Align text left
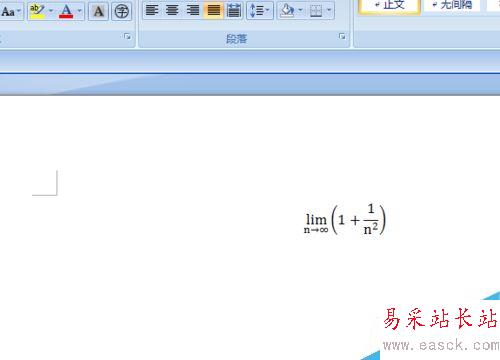Screen dimensions: 500x360 click(152, 10)
